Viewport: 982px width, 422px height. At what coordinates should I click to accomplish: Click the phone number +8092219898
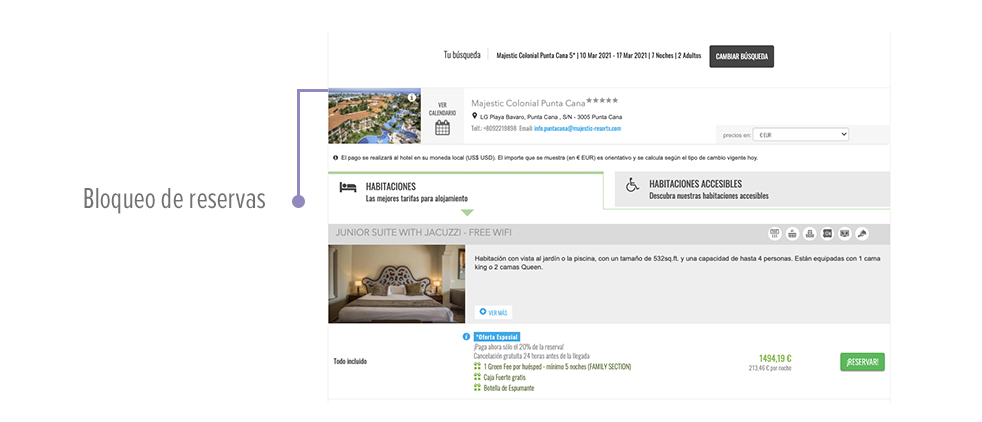500,128
